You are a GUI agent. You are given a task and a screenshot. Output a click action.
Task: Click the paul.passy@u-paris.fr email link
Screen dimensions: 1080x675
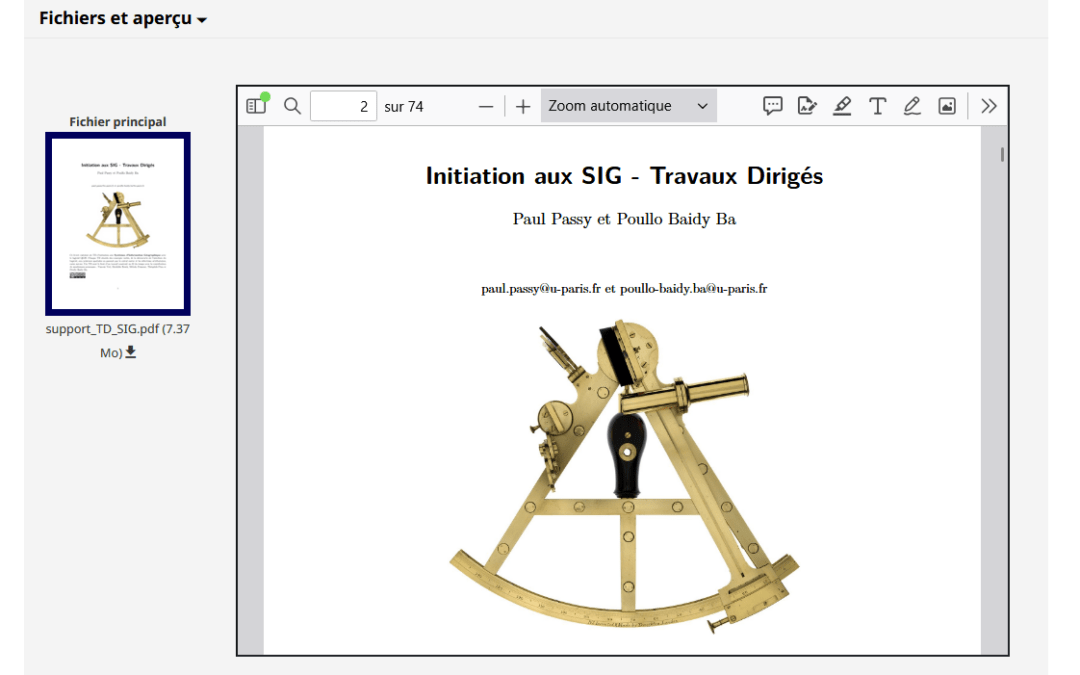(x=540, y=289)
